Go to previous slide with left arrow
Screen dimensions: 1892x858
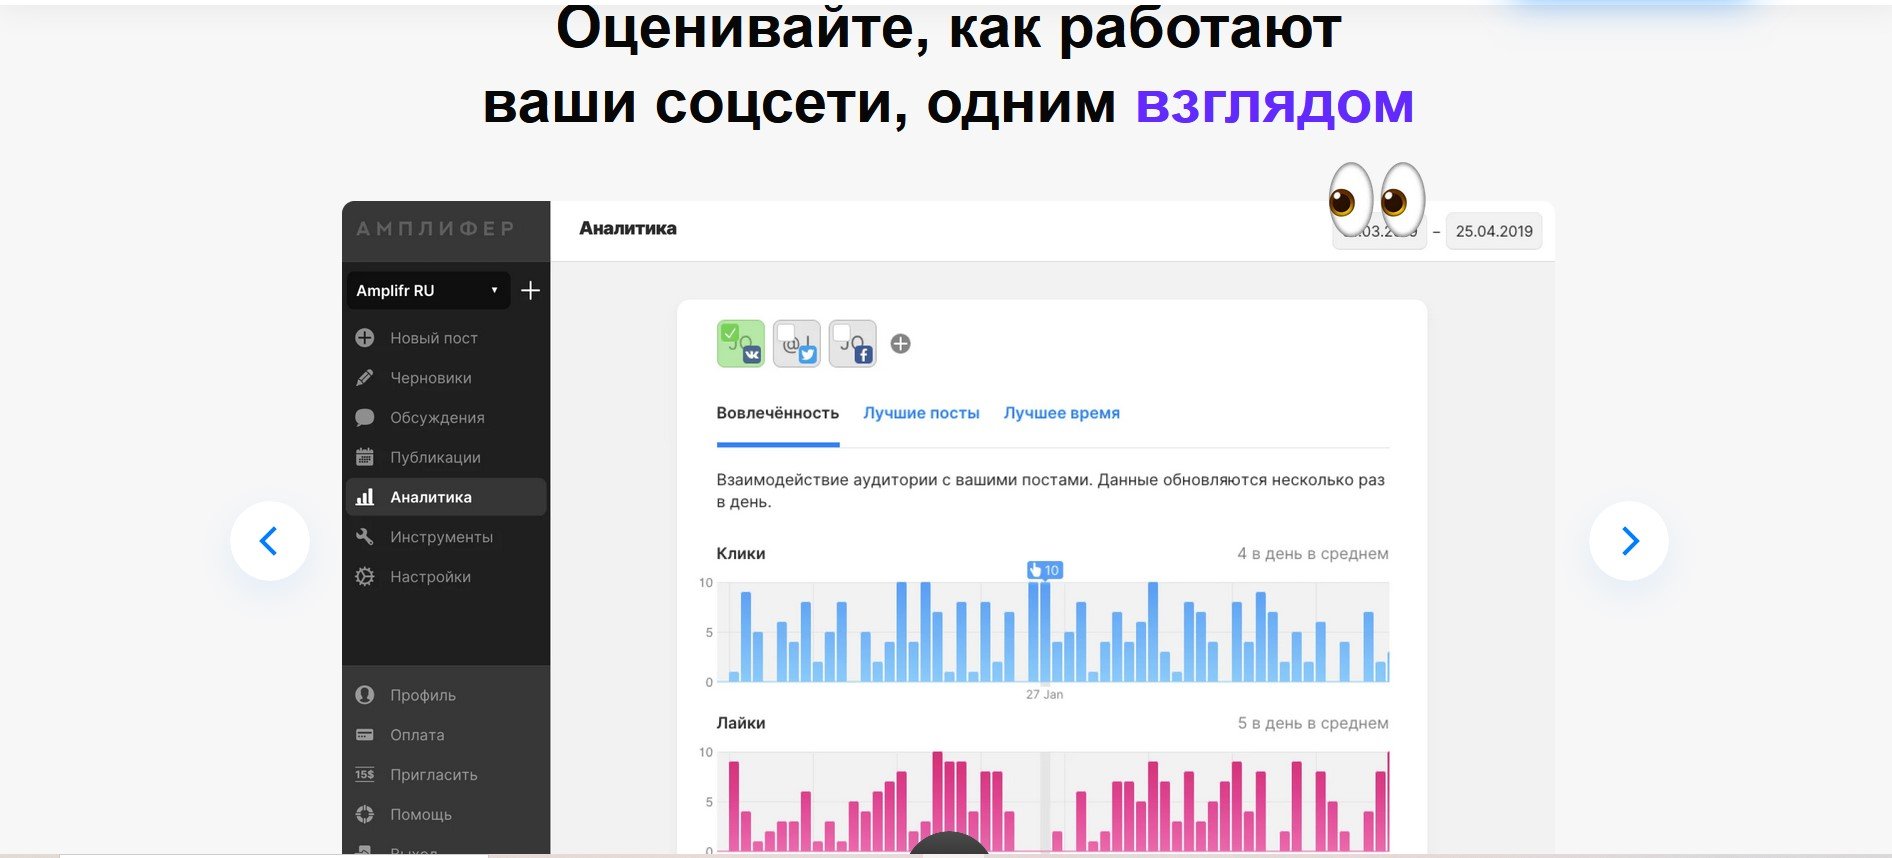point(270,541)
